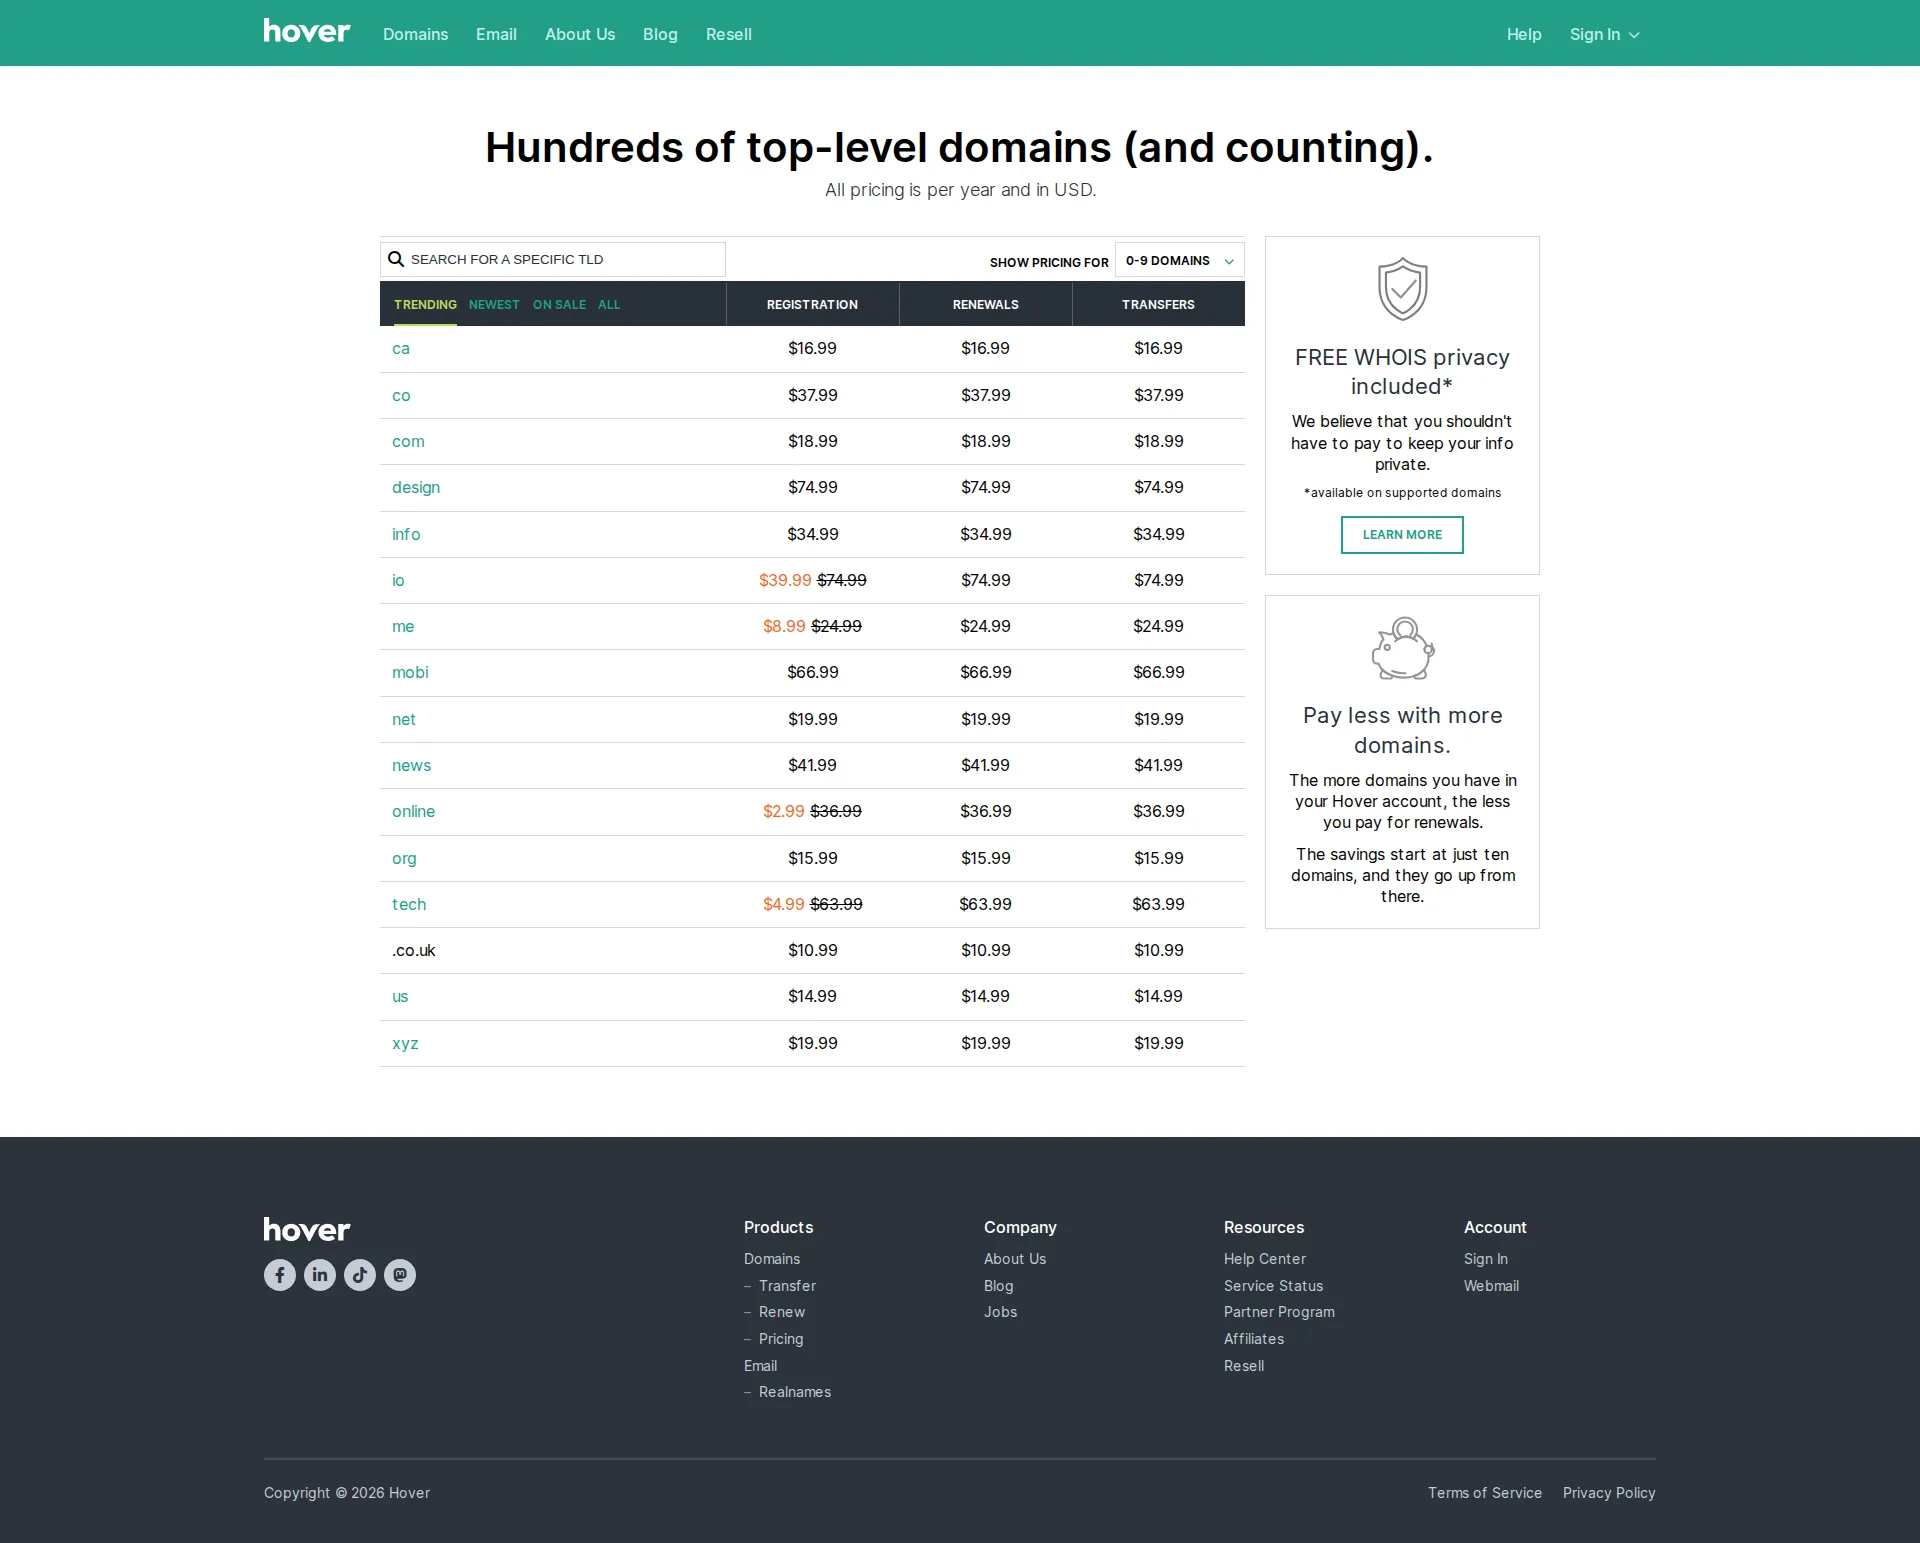Open Domains in the top navigation
The width and height of the screenshot is (1920, 1543).
(415, 34)
